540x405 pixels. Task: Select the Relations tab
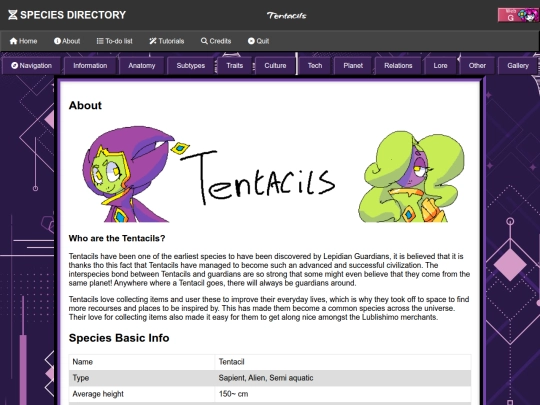click(x=398, y=65)
